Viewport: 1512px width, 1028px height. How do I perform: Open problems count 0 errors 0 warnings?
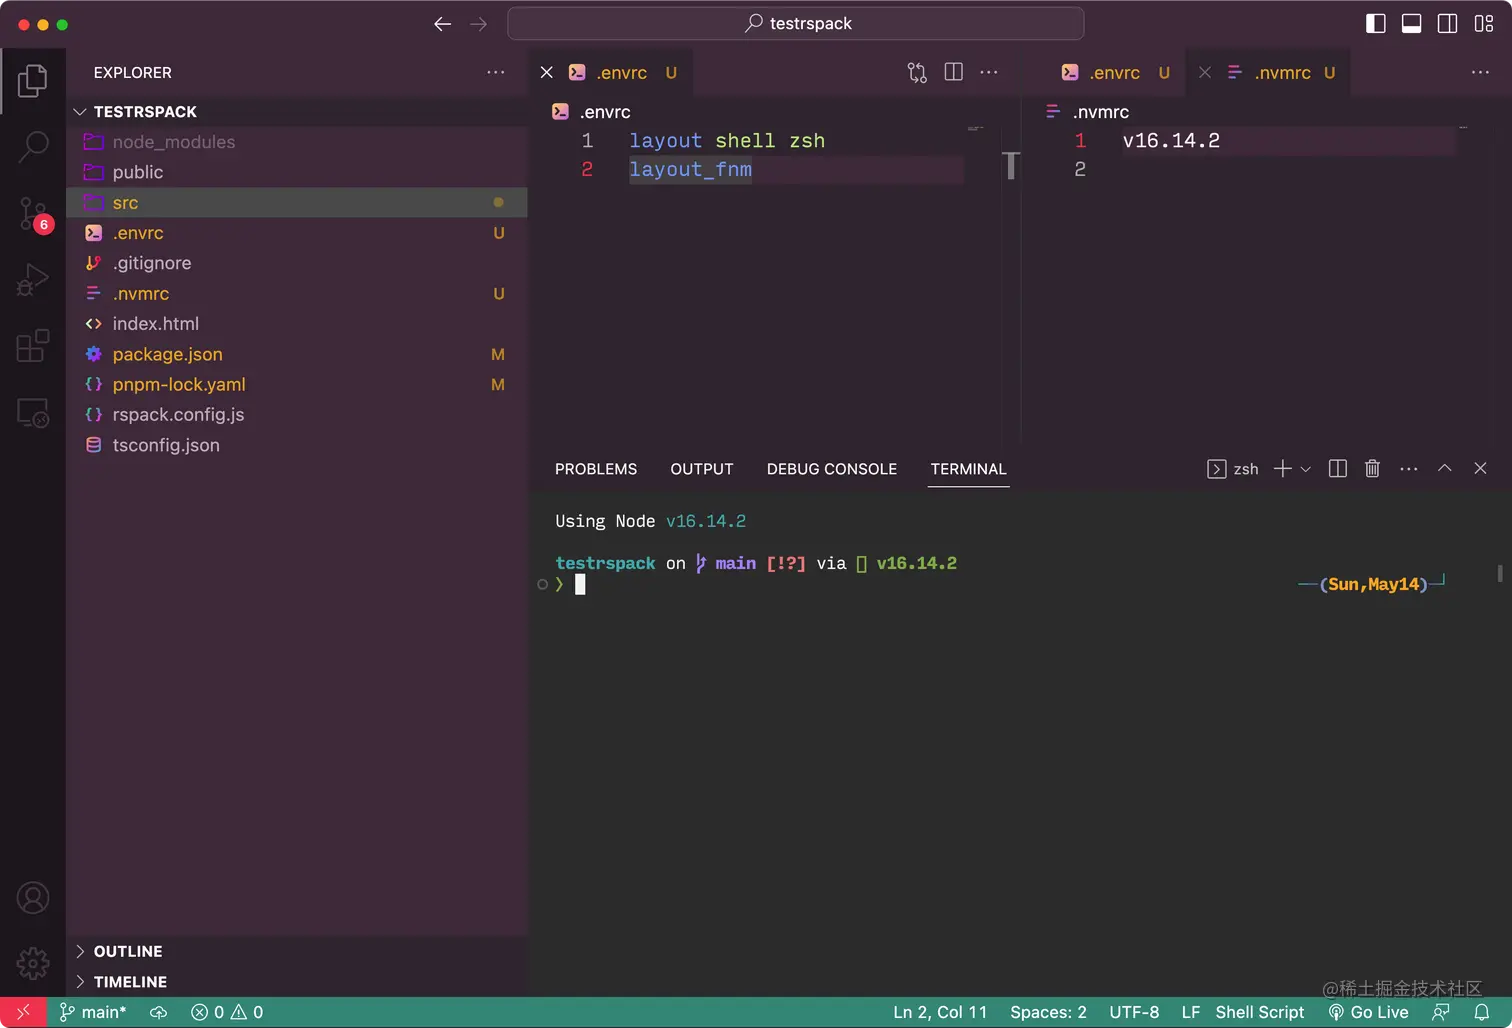tap(227, 1012)
